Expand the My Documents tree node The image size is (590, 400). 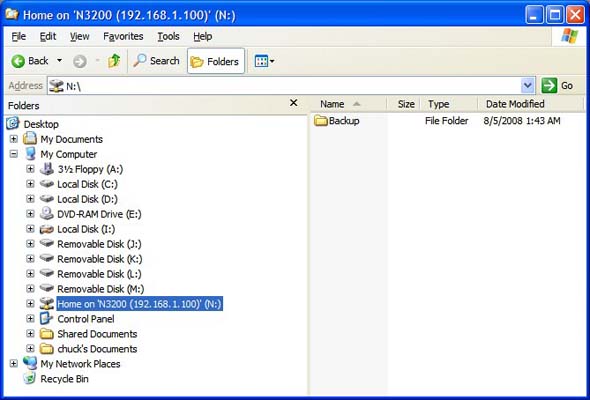tap(14, 139)
